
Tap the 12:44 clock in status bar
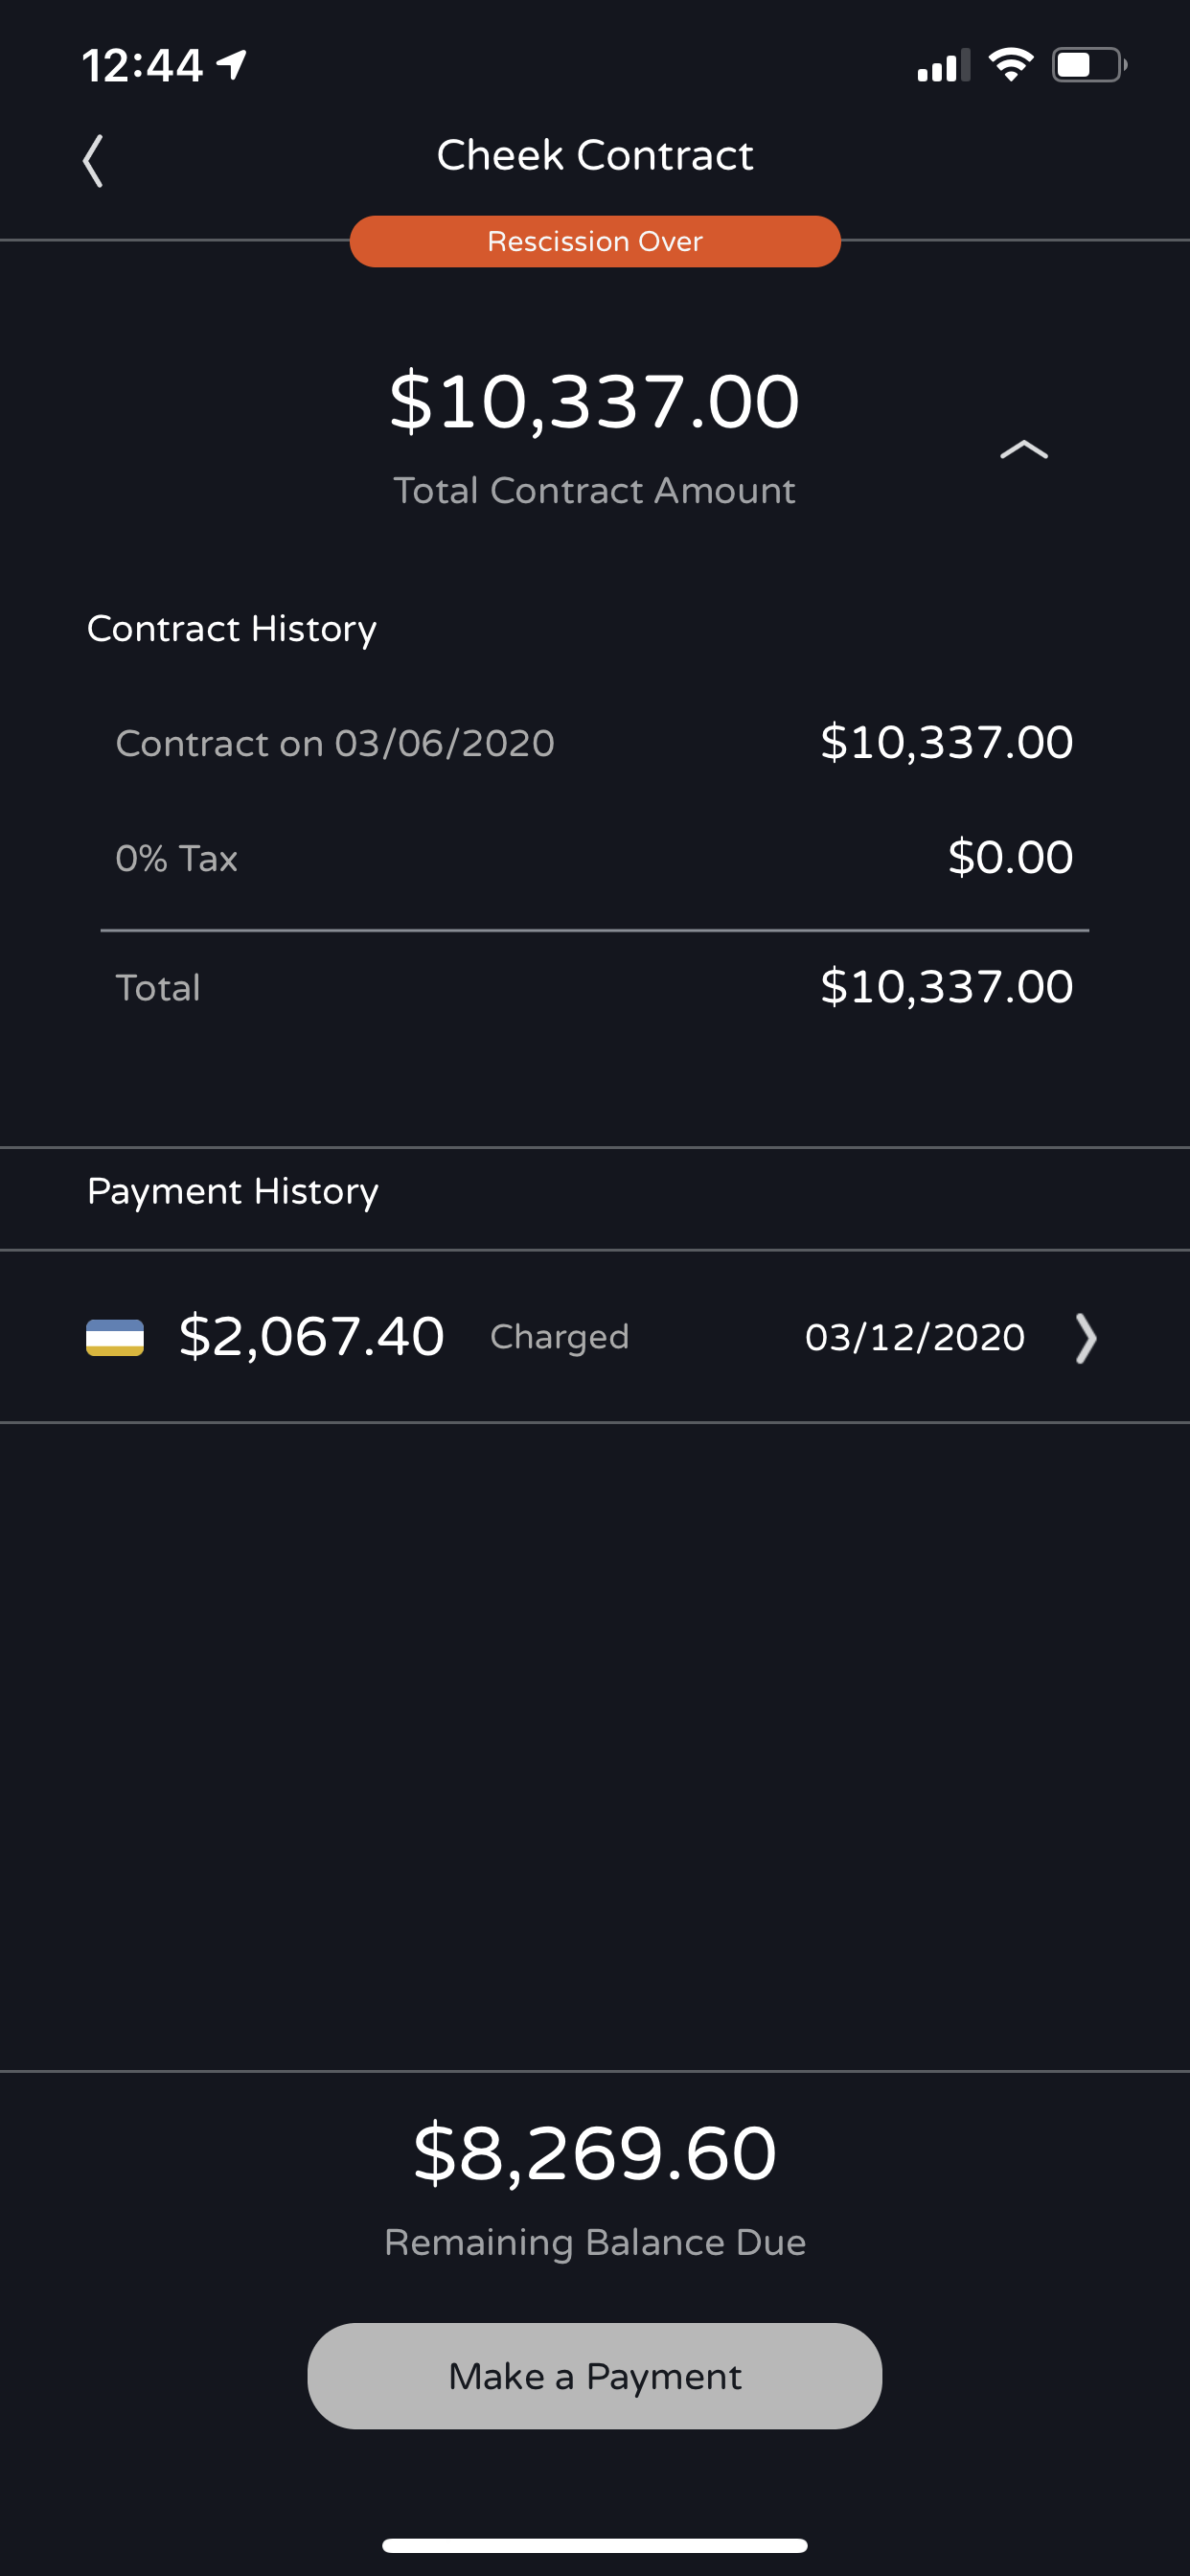142,66
